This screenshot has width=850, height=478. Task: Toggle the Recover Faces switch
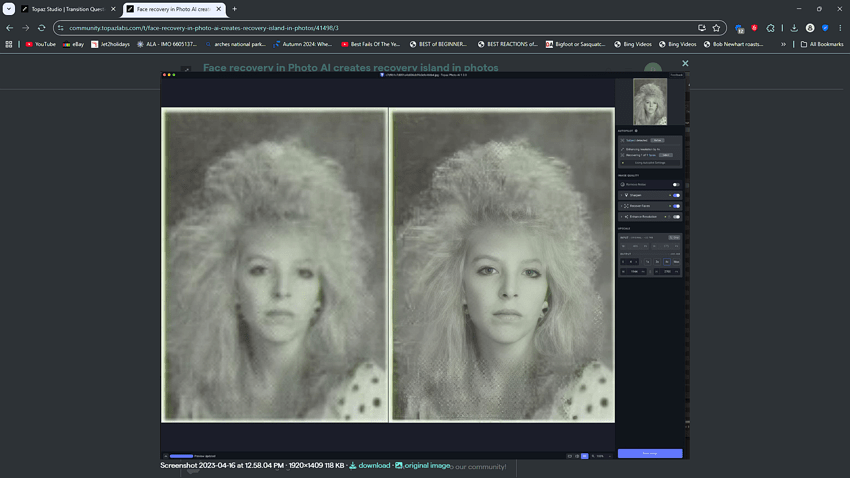click(x=676, y=206)
